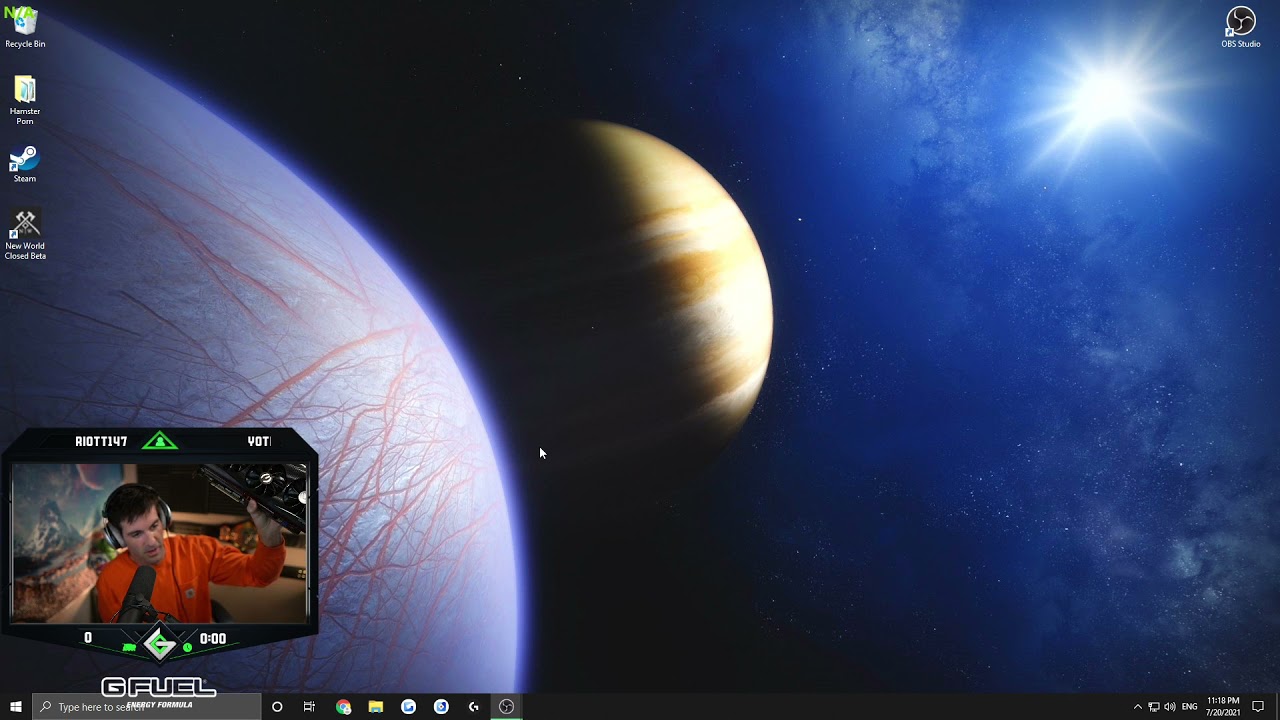Screen dimensions: 1280x720
Task: Click the taskbar search box
Action: point(147,707)
